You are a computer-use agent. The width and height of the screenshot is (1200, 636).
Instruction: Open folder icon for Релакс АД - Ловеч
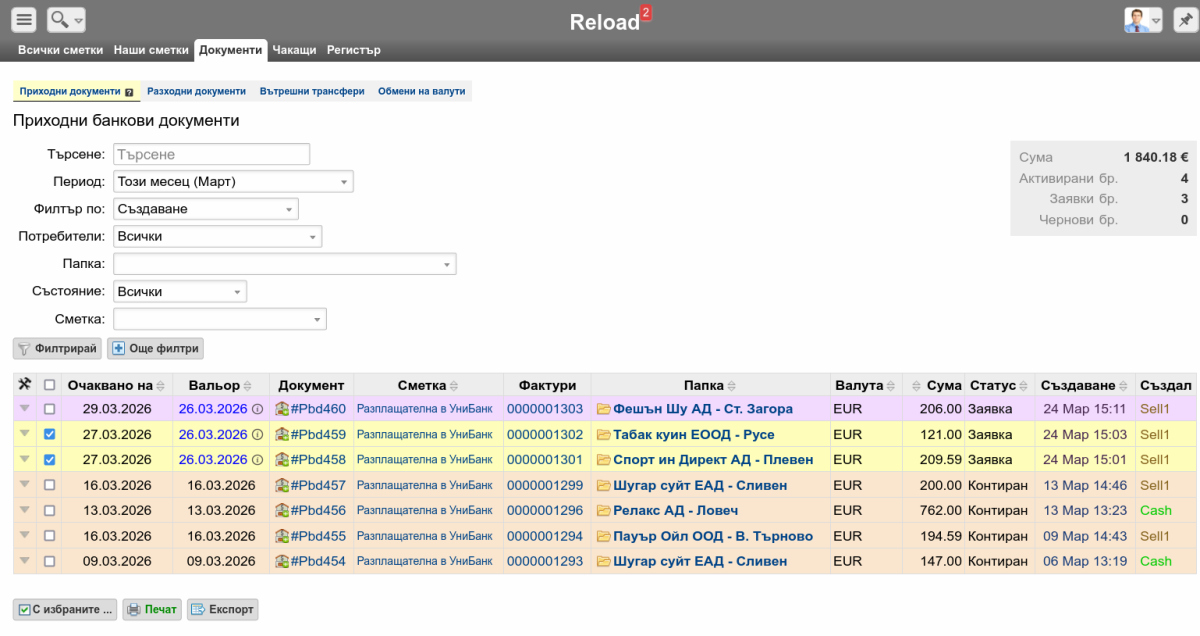[603, 511]
